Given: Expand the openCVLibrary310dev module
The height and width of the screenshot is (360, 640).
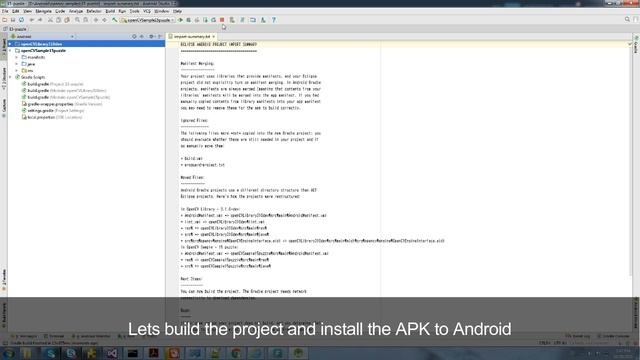Looking at the screenshot, I should [11, 44].
